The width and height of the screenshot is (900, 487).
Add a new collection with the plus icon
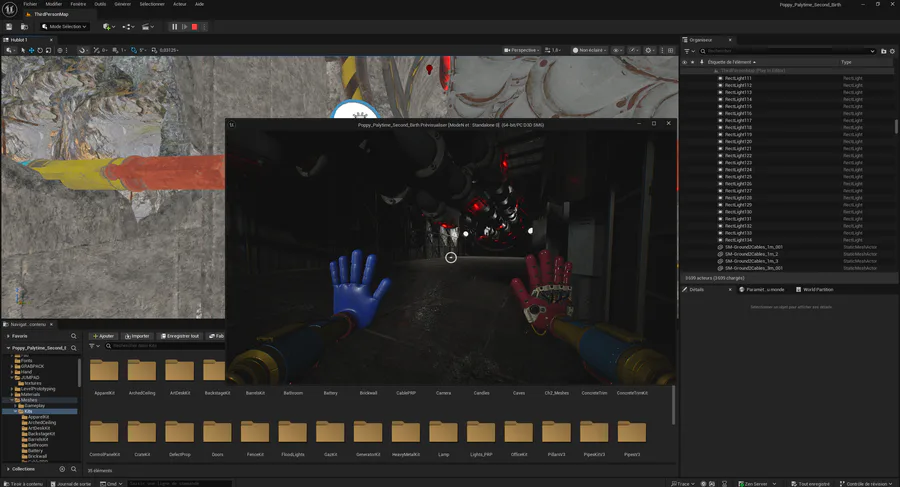pos(63,469)
